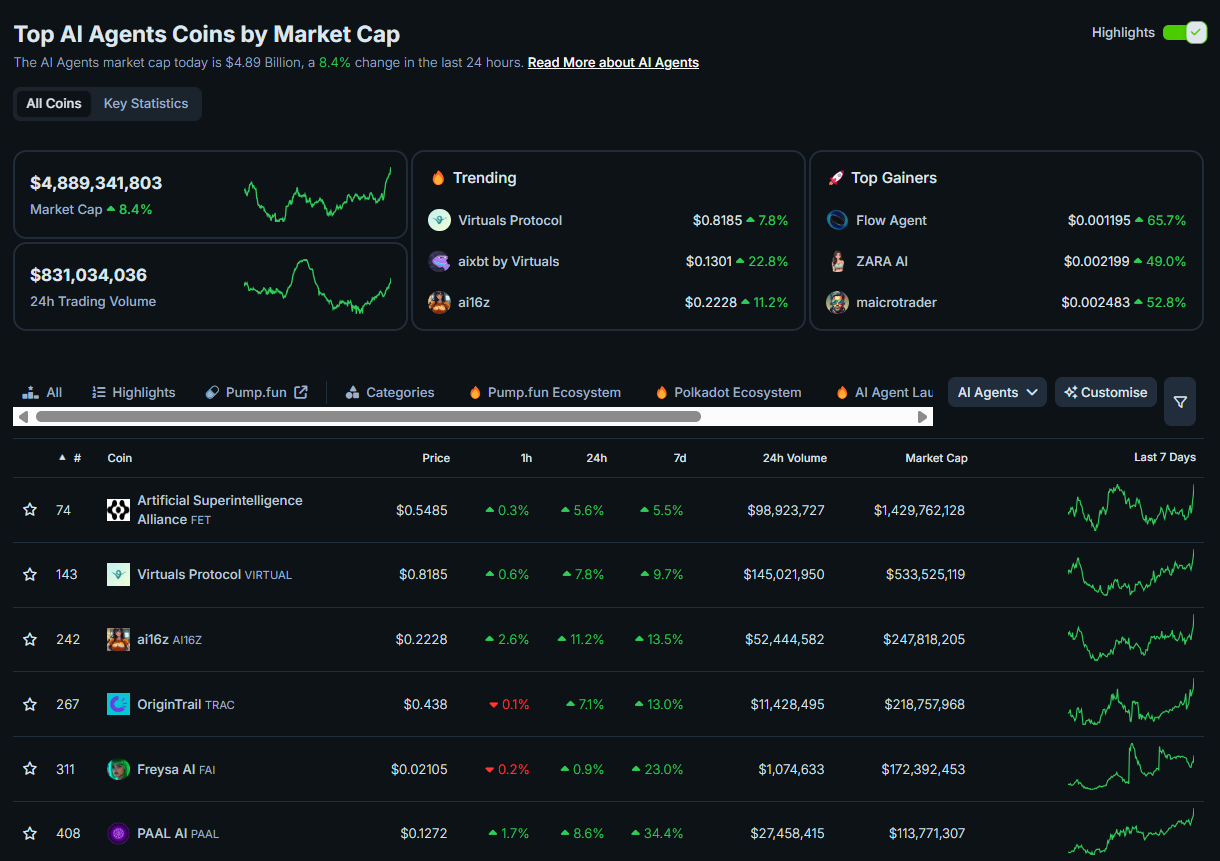The height and width of the screenshot is (861, 1220).
Task: Open Freysa AI 7-day sparkline chart
Action: tap(1131, 768)
